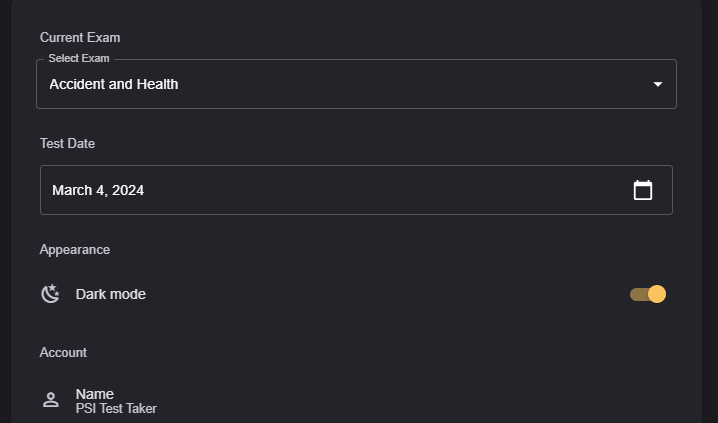Click blank space in the Dark mode row
Viewport: 718px width, 423px height.
pos(380,294)
